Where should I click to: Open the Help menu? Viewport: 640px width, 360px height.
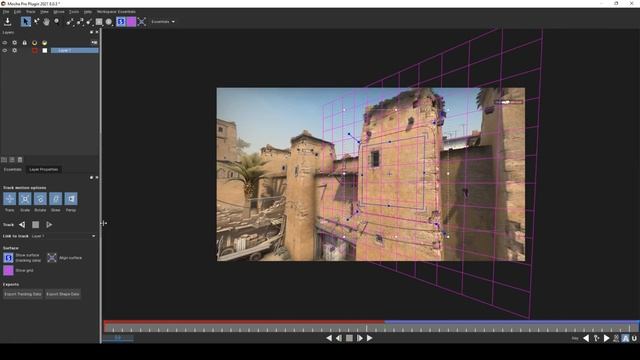point(88,12)
